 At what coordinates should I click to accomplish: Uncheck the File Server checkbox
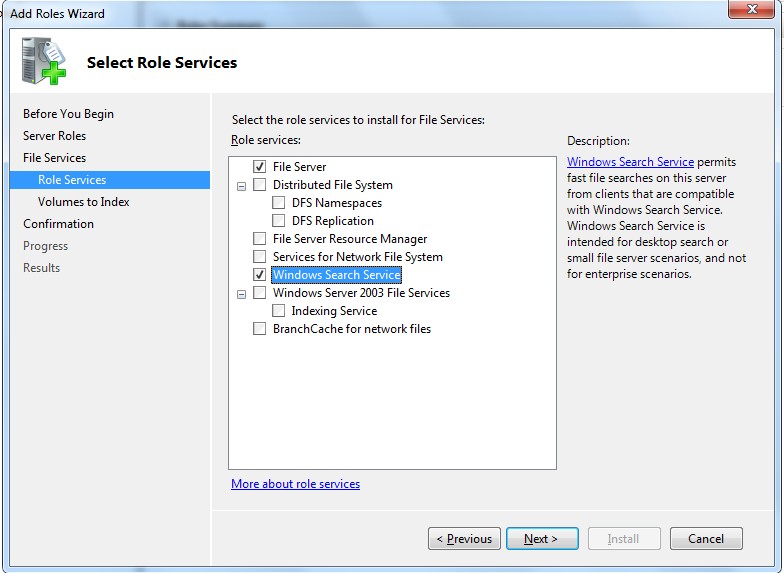coord(260,166)
